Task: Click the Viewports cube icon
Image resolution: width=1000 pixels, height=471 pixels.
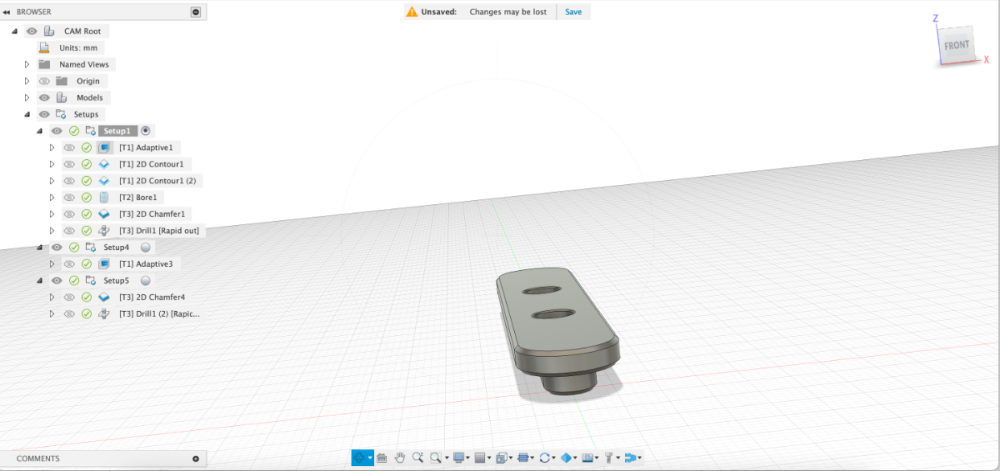Action: click(x=501, y=458)
